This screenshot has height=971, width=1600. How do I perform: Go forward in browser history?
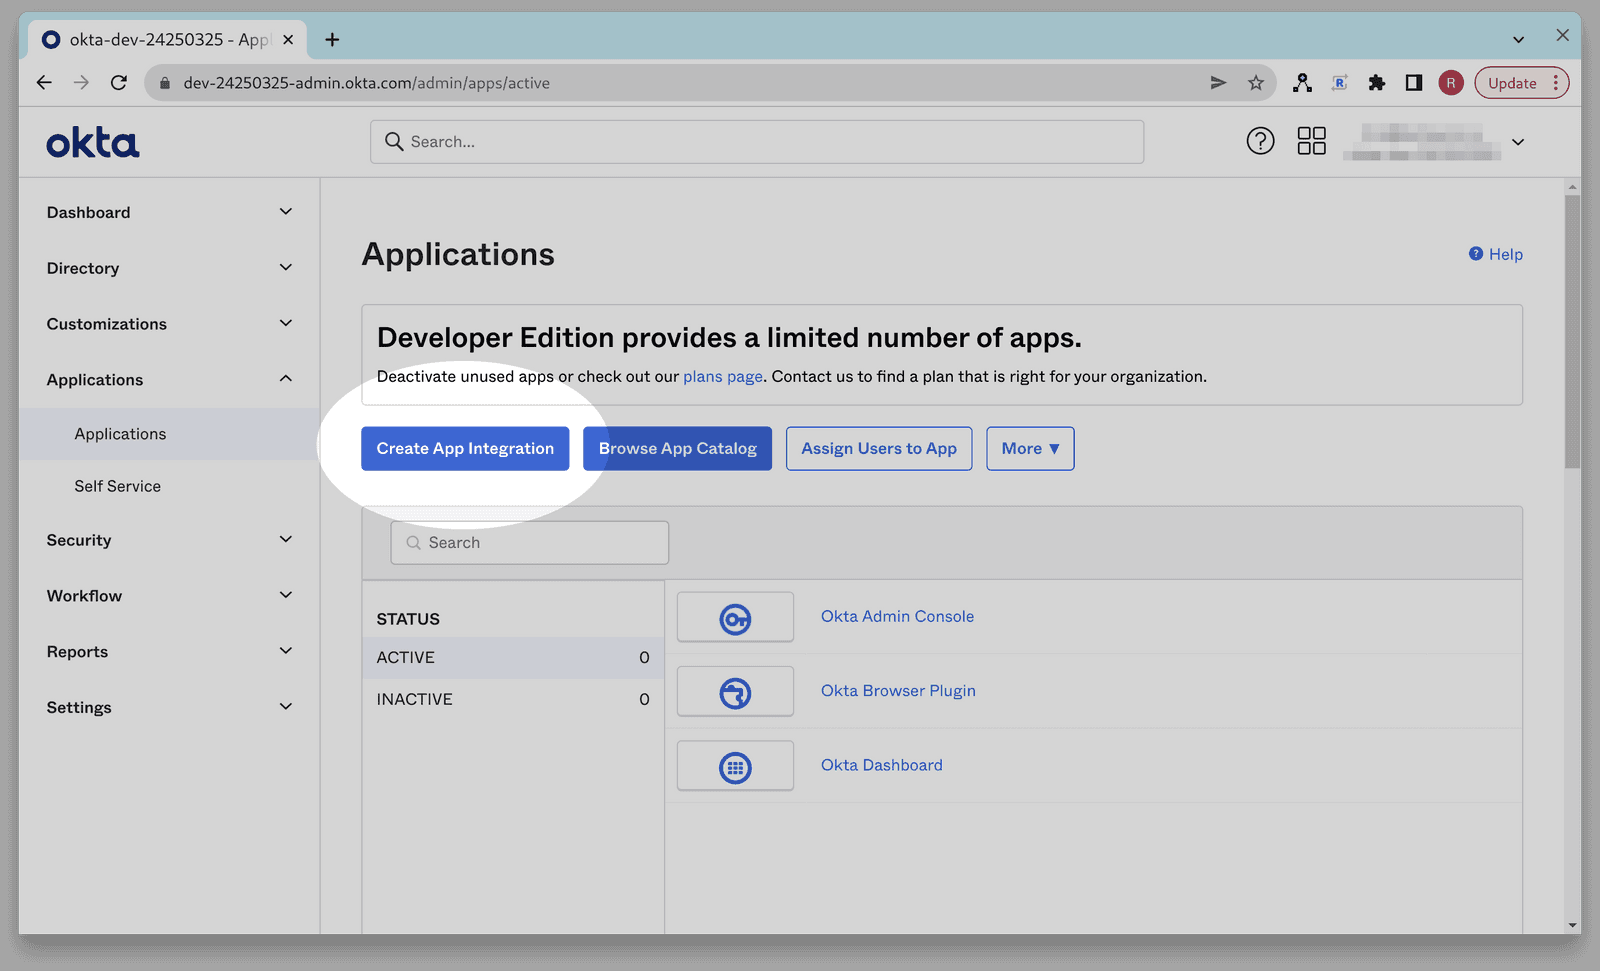(81, 83)
